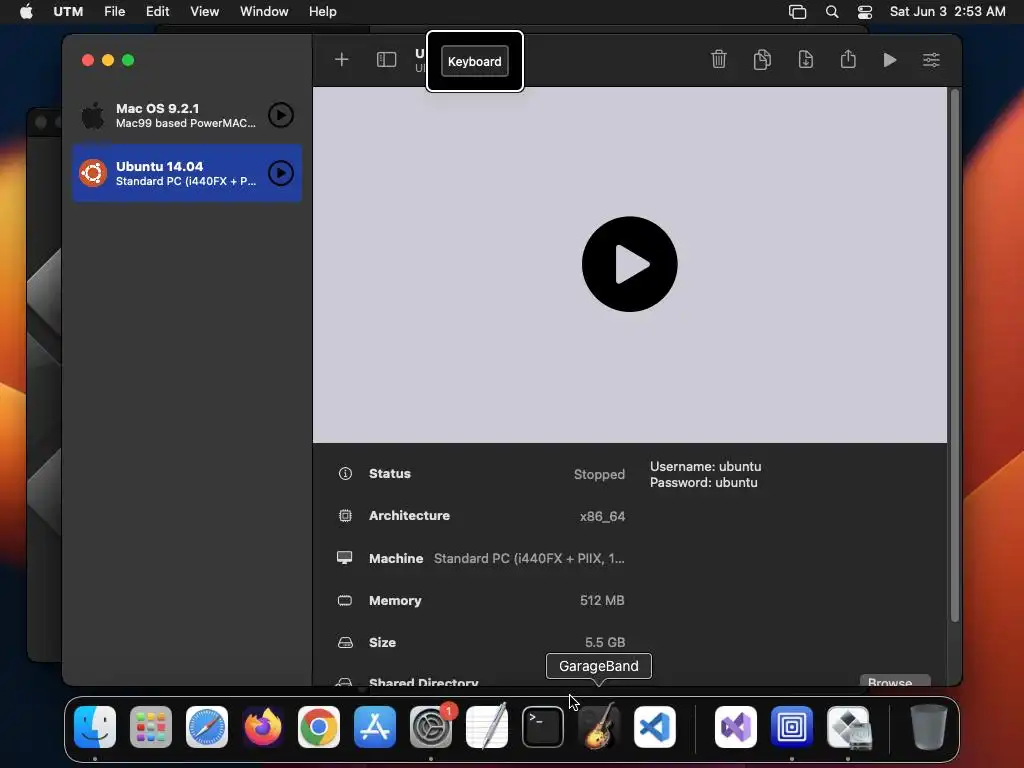Image resolution: width=1024 pixels, height=768 pixels.
Task: Open Terminal from the Dock
Action: pyautogui.click(x=543, y=727)
